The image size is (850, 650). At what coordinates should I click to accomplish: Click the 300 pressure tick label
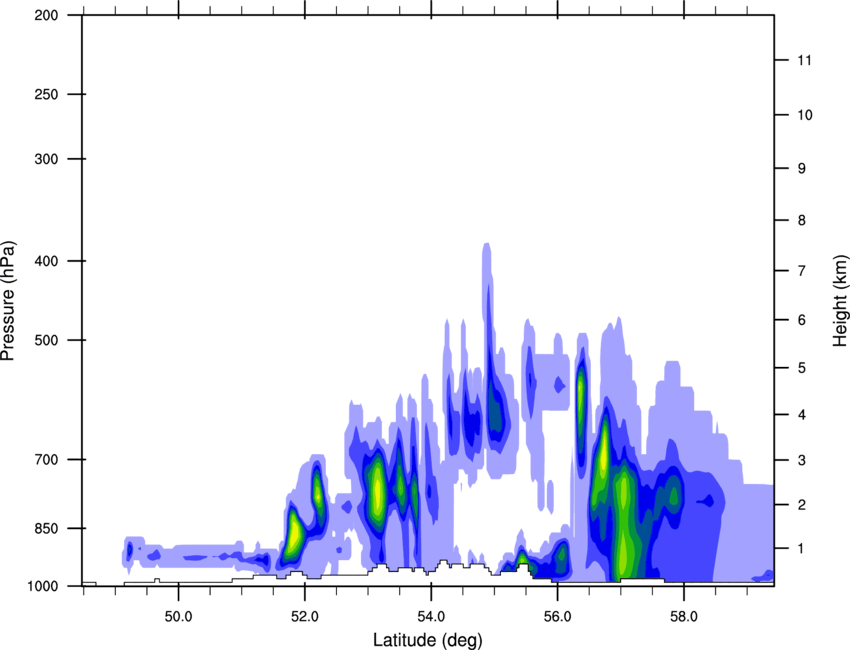46,159
